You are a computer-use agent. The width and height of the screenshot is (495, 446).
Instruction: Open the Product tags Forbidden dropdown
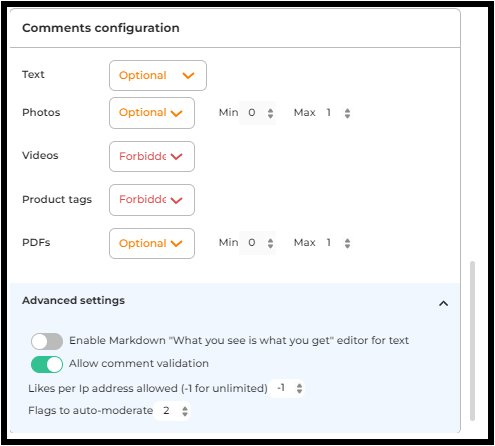tap(152, 200)
